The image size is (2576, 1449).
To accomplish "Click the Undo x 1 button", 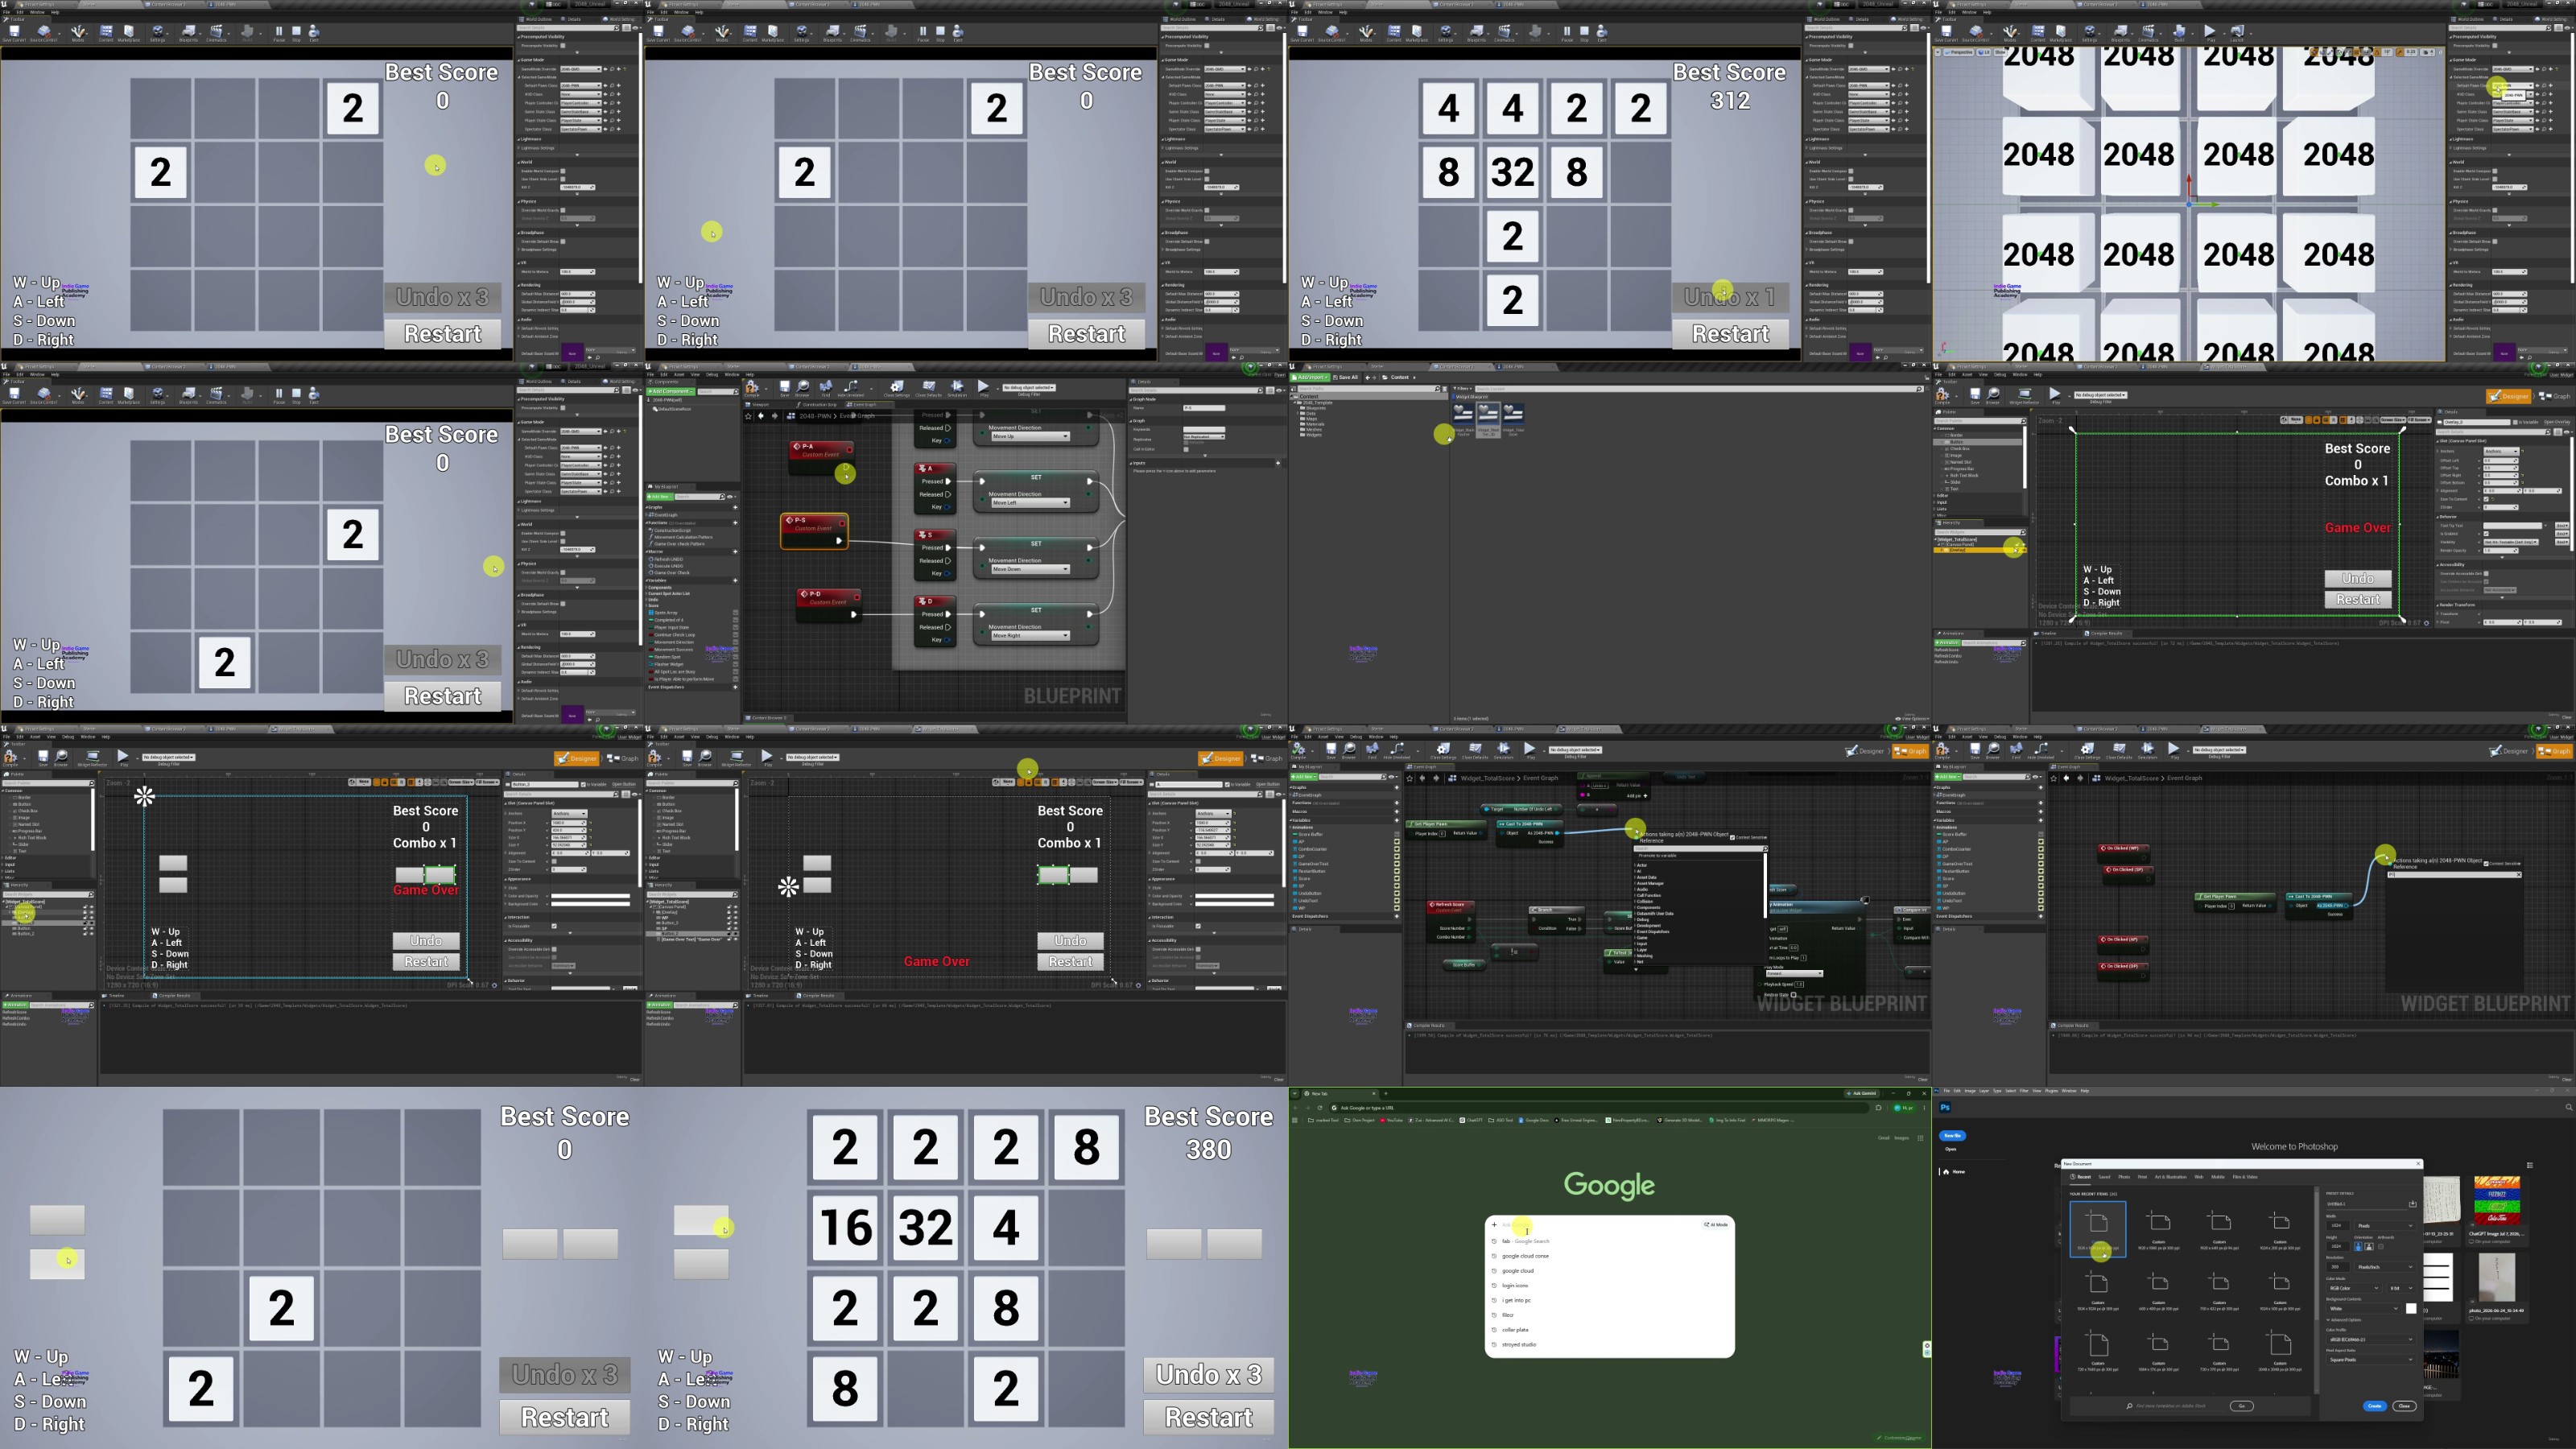I will [x=1730, y=297].
